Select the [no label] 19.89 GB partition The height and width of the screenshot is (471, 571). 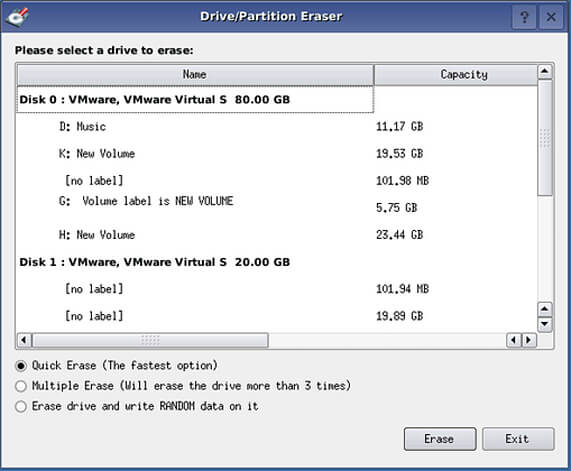(x=94, y=316)
